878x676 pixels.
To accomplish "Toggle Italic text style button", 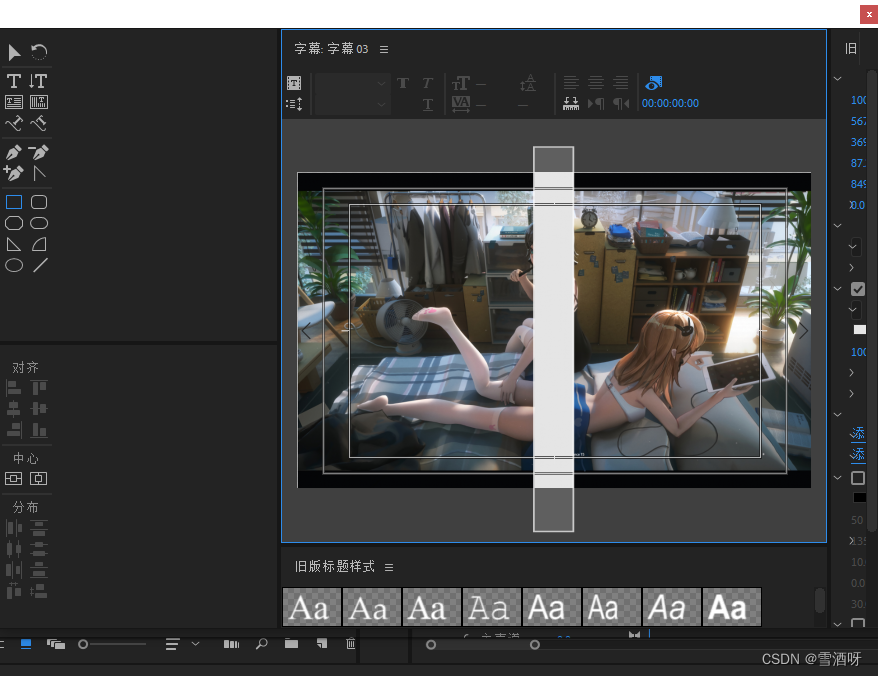I will [427, 83].
